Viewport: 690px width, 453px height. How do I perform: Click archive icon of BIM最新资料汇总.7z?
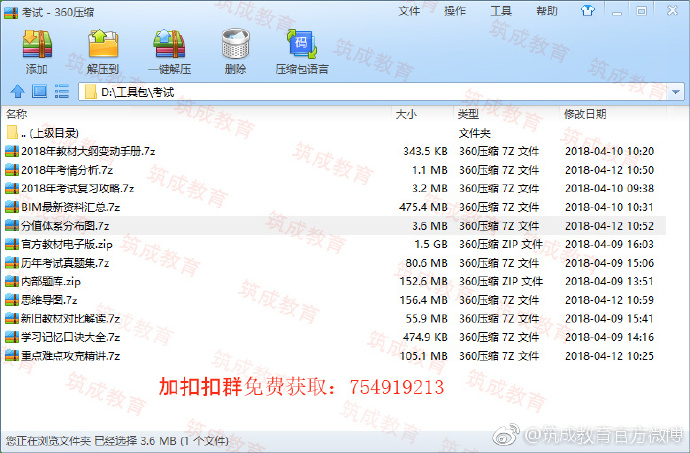coord(12,207)
